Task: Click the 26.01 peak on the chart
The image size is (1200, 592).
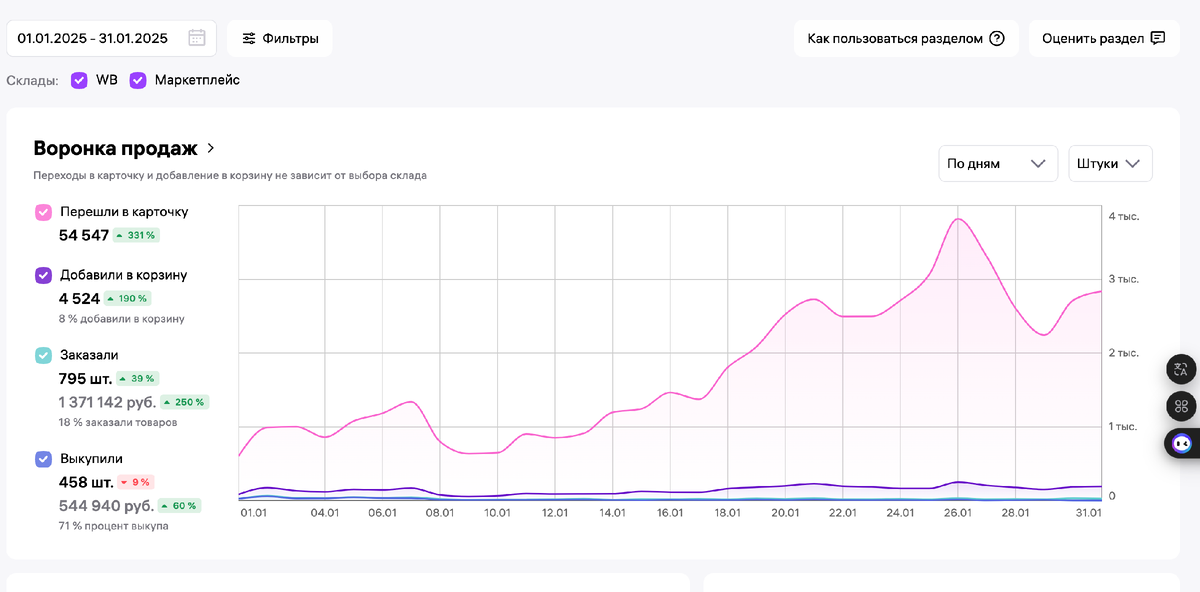Action: 958,219
